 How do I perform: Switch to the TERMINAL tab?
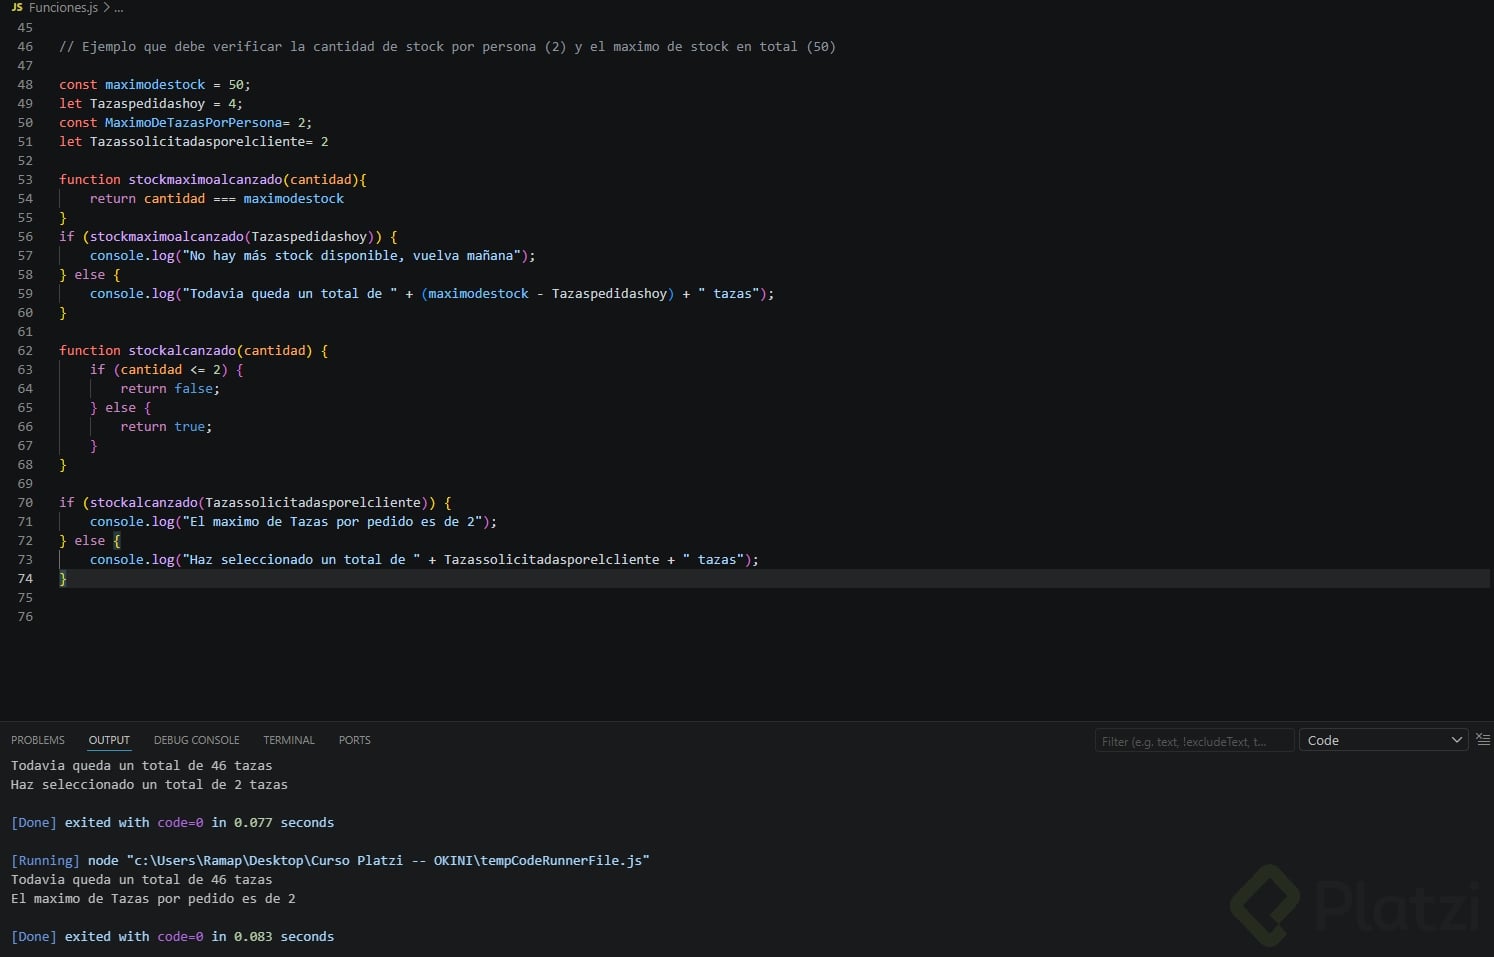click(289, 740)
